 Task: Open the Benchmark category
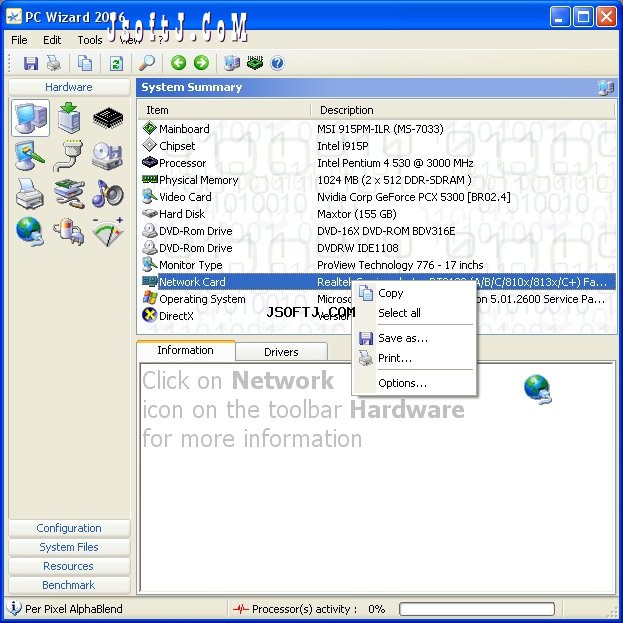(69, 585)
